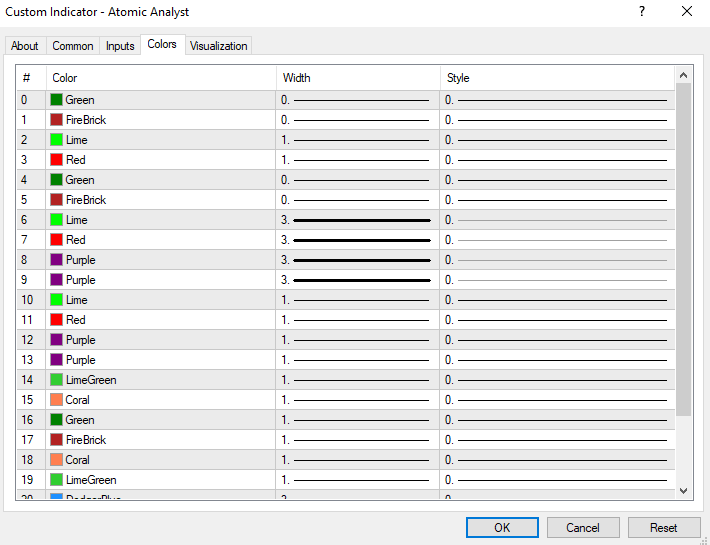This screenshot has width=710, height=545.
Task: Open the line style selector for row 3
Action: pyautogui.click(x=556, y=160)
